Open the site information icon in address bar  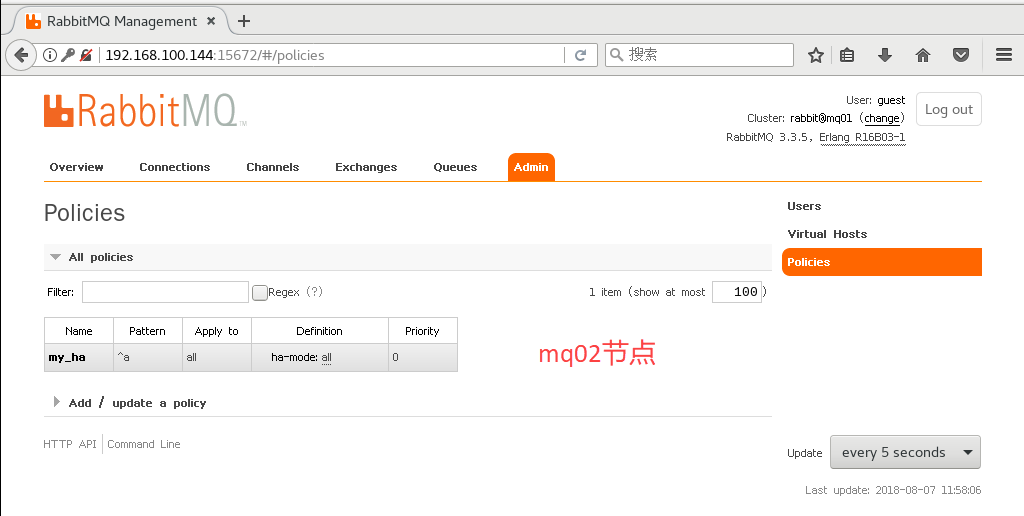click(x=50, y=56)
